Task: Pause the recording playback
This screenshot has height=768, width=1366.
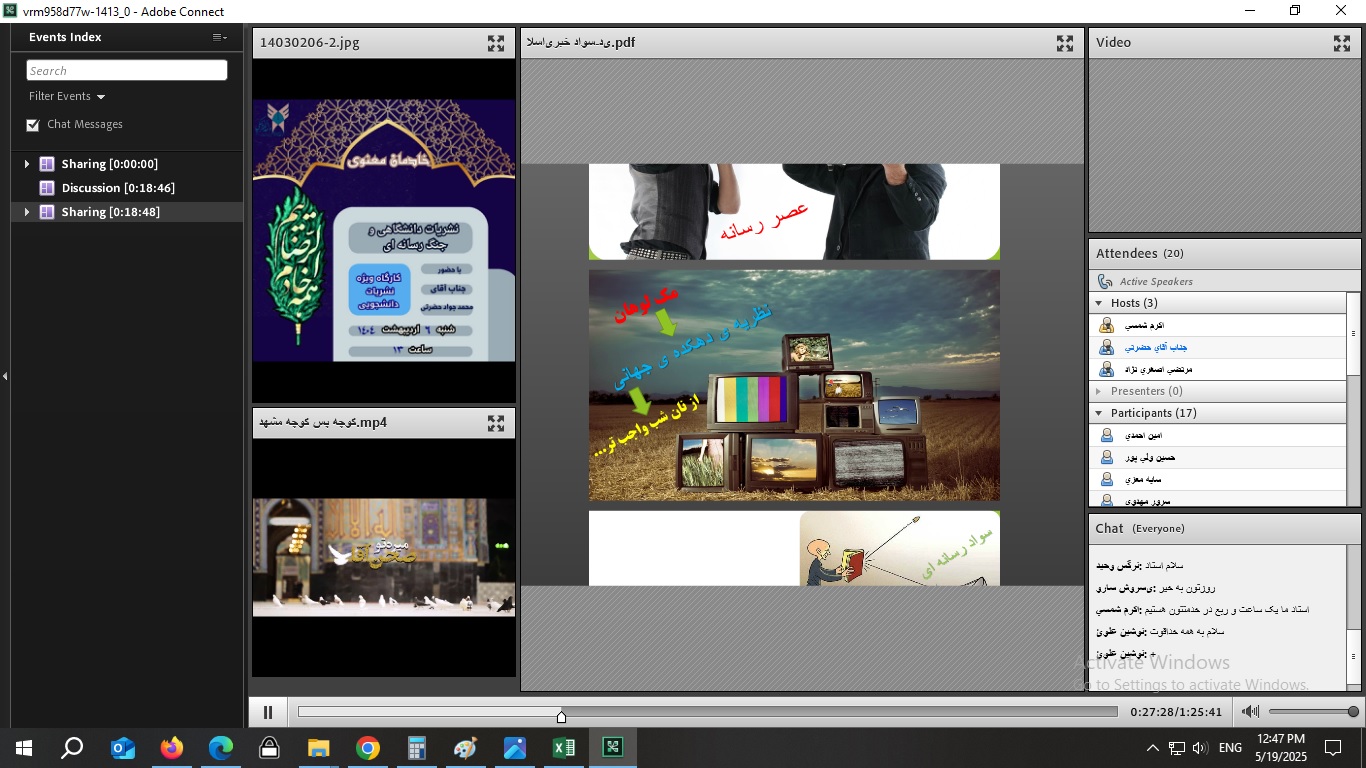Action: [268, 712]
